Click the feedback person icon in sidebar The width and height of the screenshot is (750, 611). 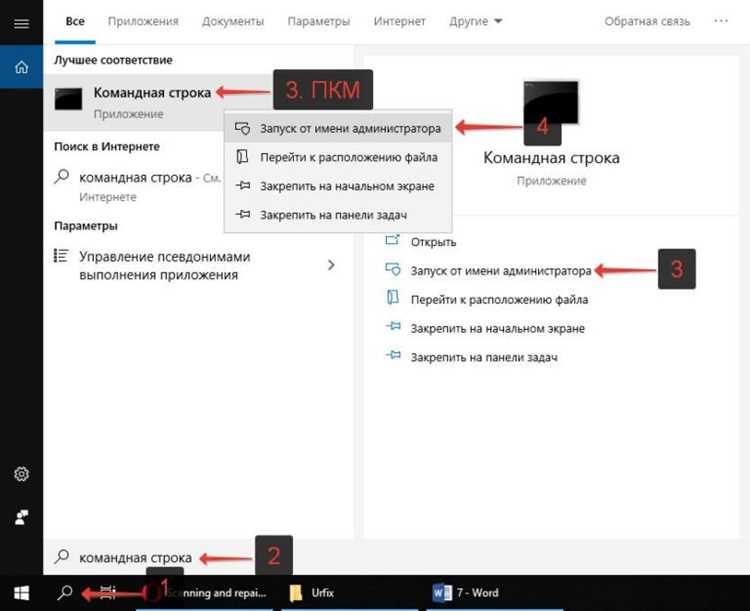coord(21,517)
